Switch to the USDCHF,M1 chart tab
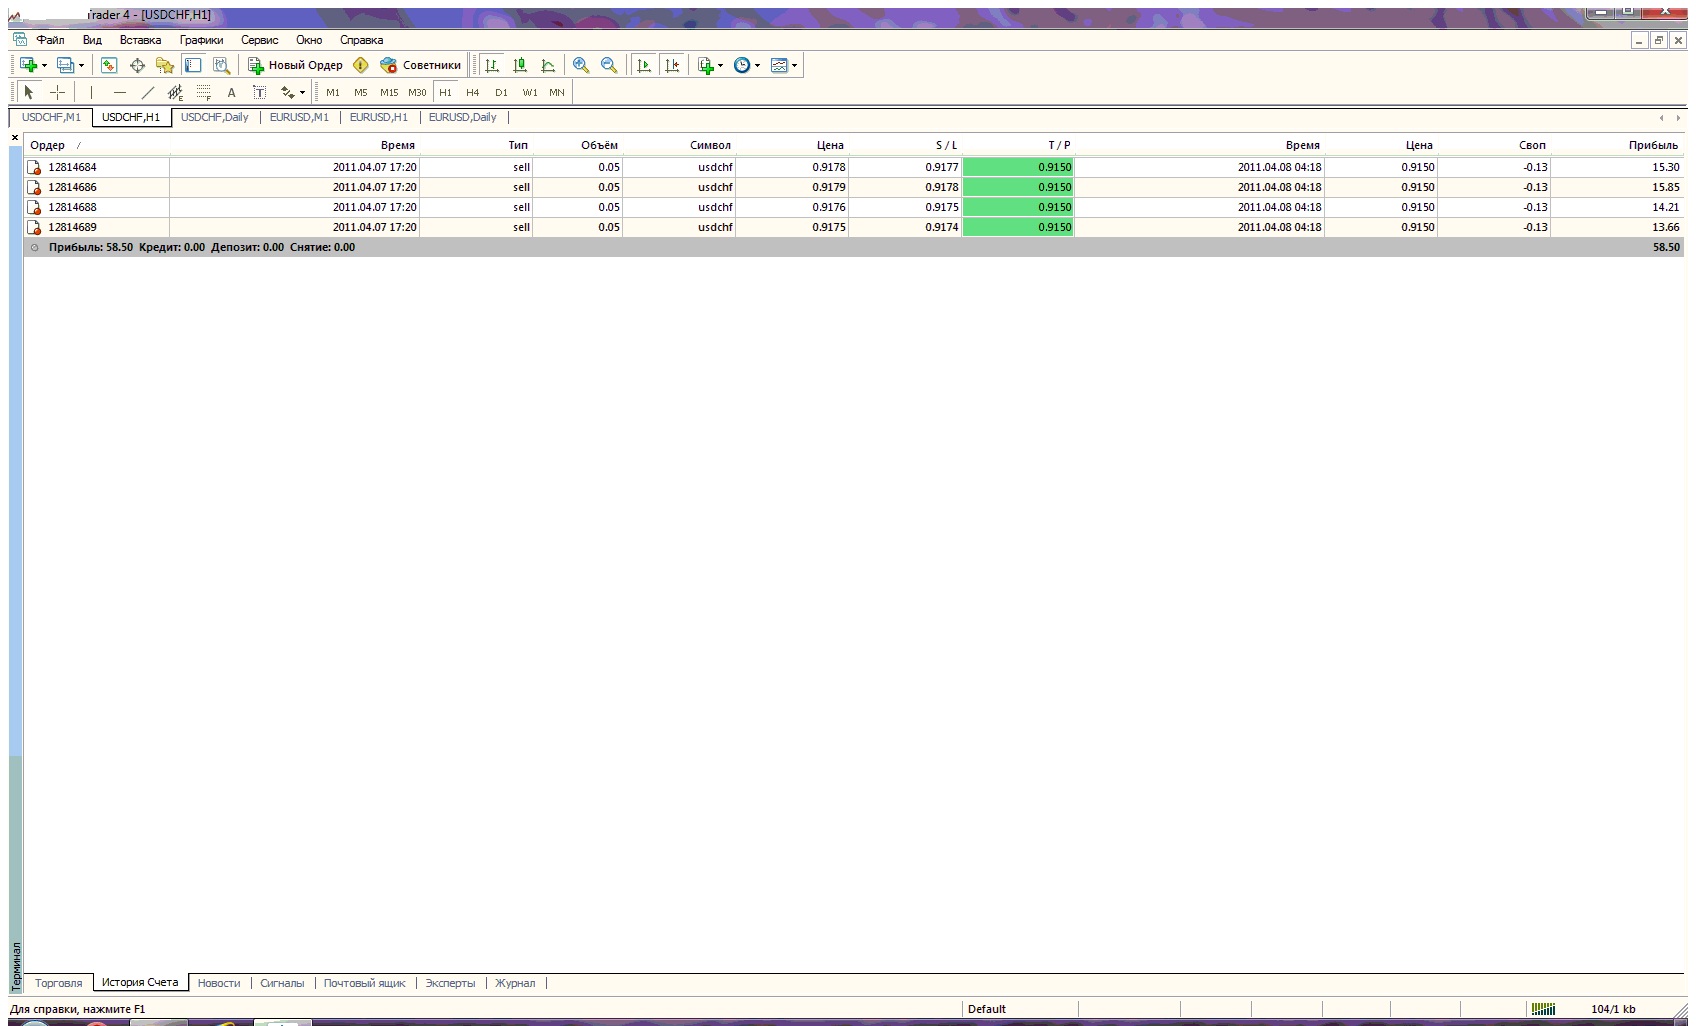Screen dimensions: 1696x1026 click(x=51, y=117)
